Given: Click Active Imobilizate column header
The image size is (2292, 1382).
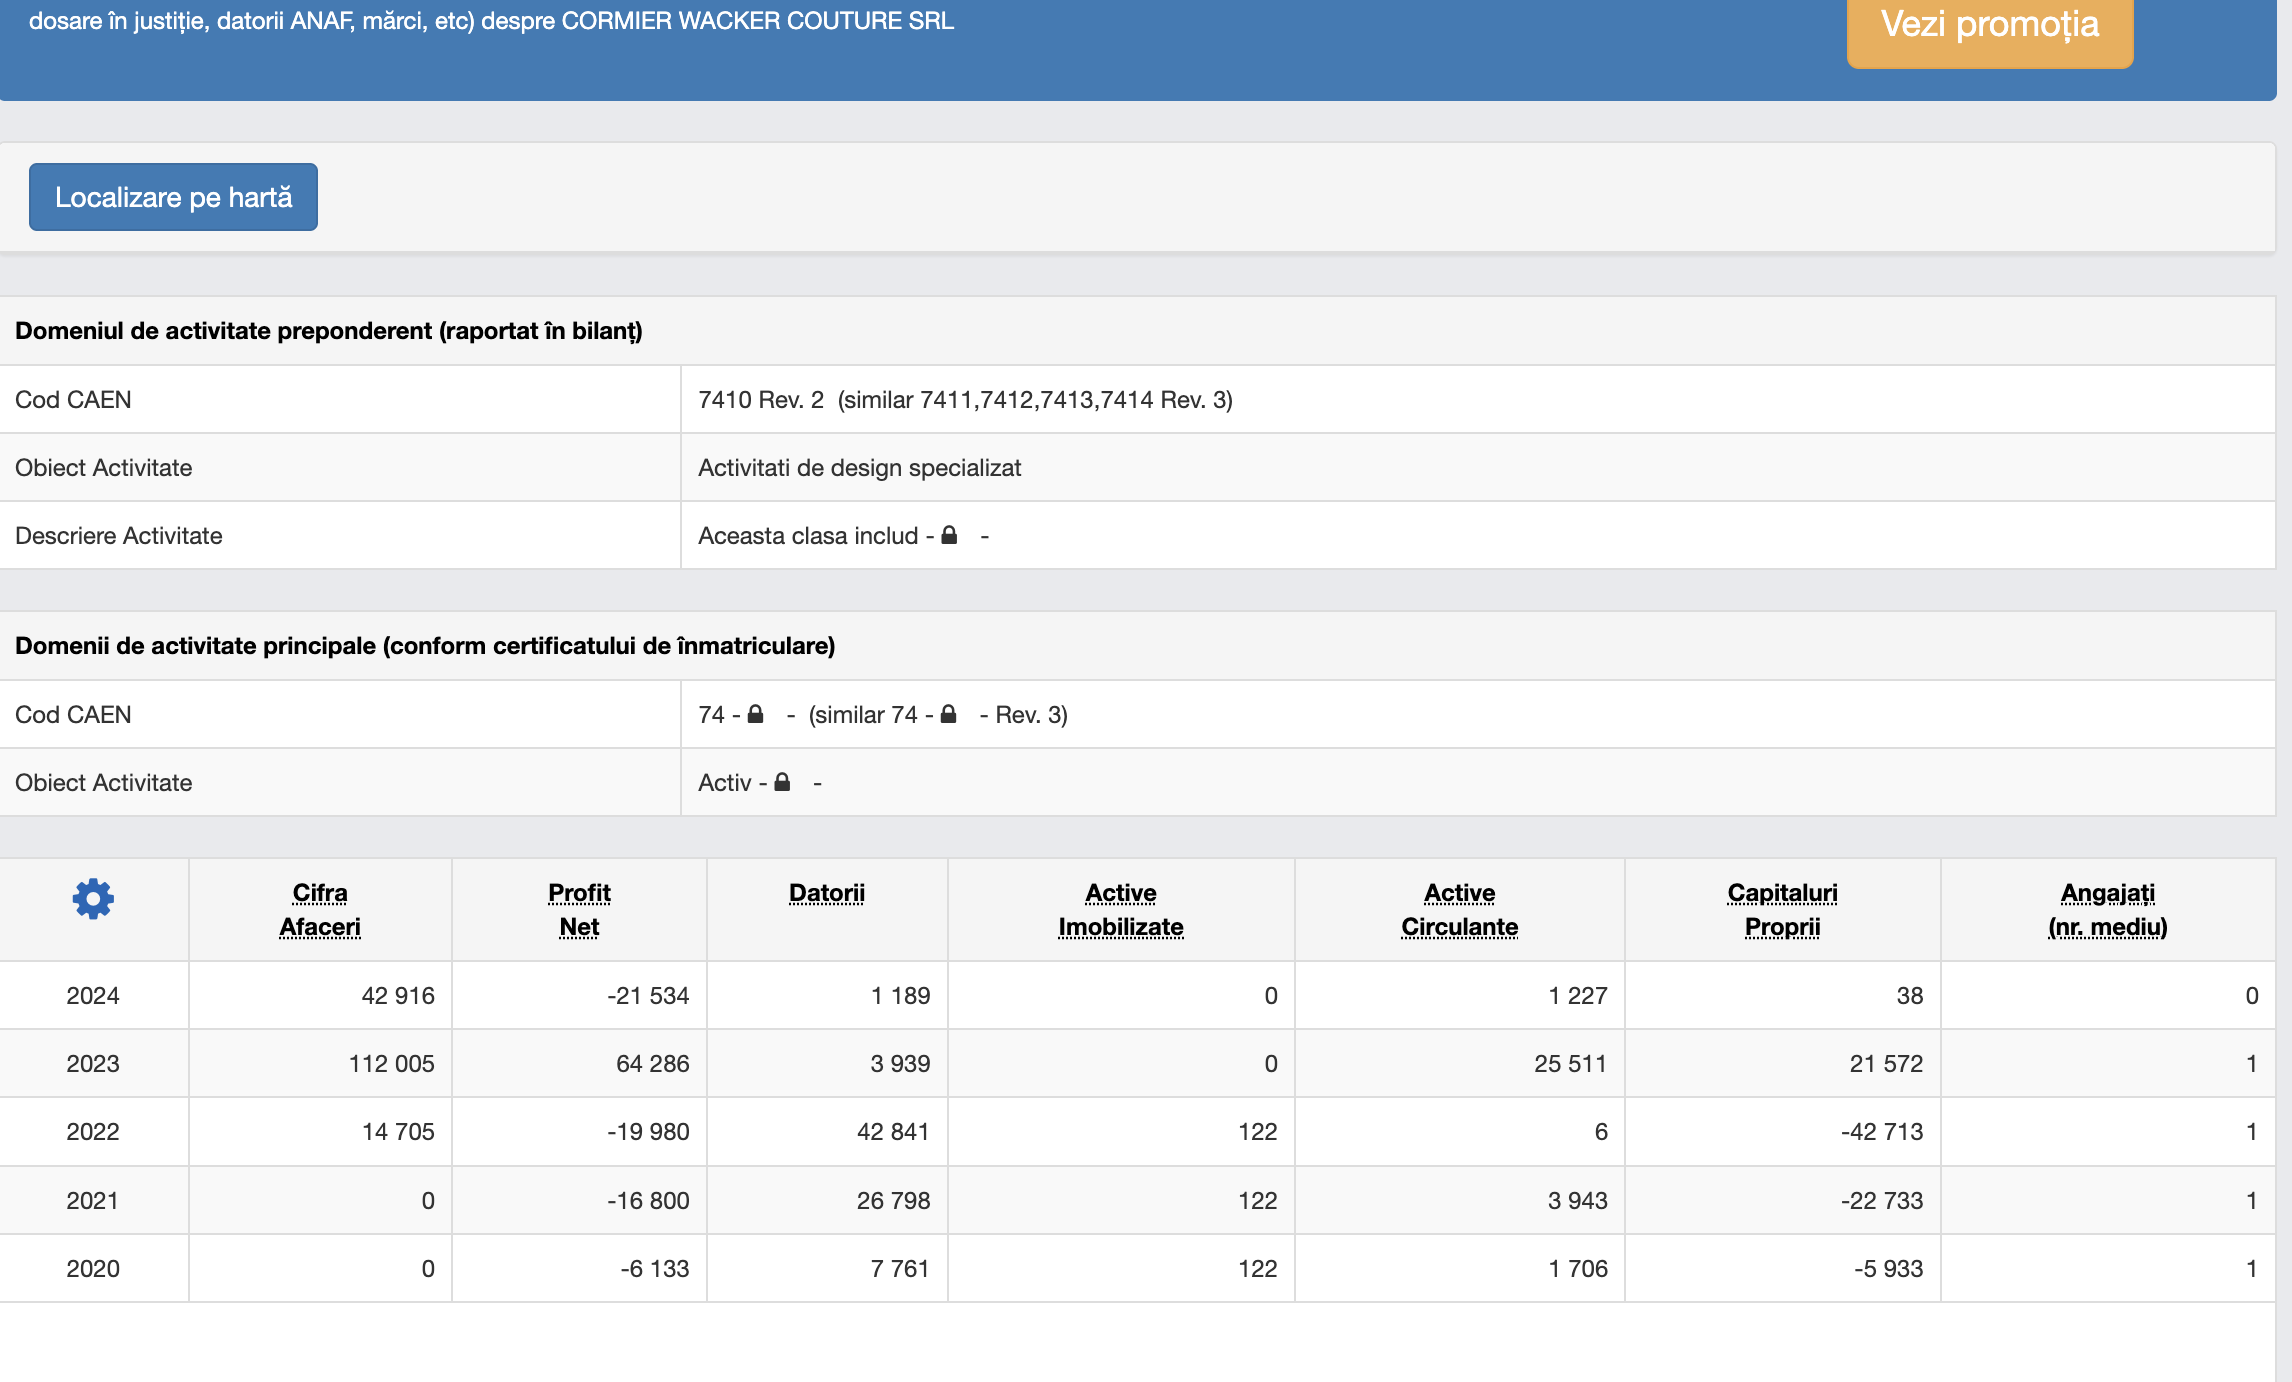Looking at the screenshot, I should point(1121,910).
